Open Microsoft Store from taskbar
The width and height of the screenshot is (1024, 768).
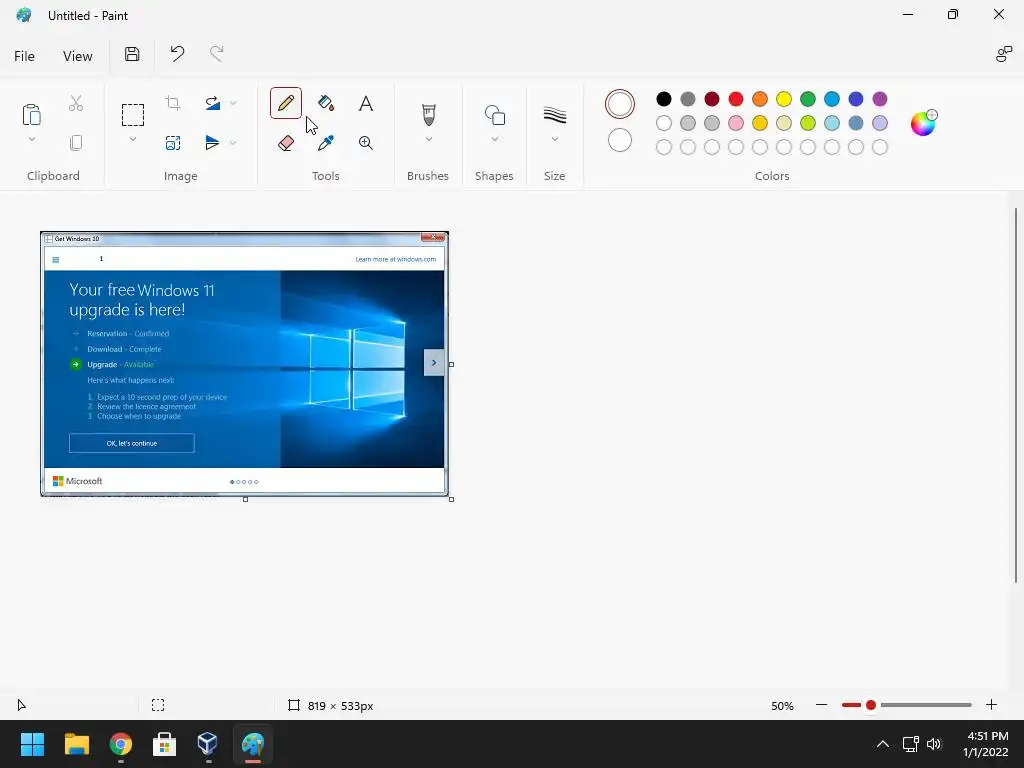pos(165,744)
